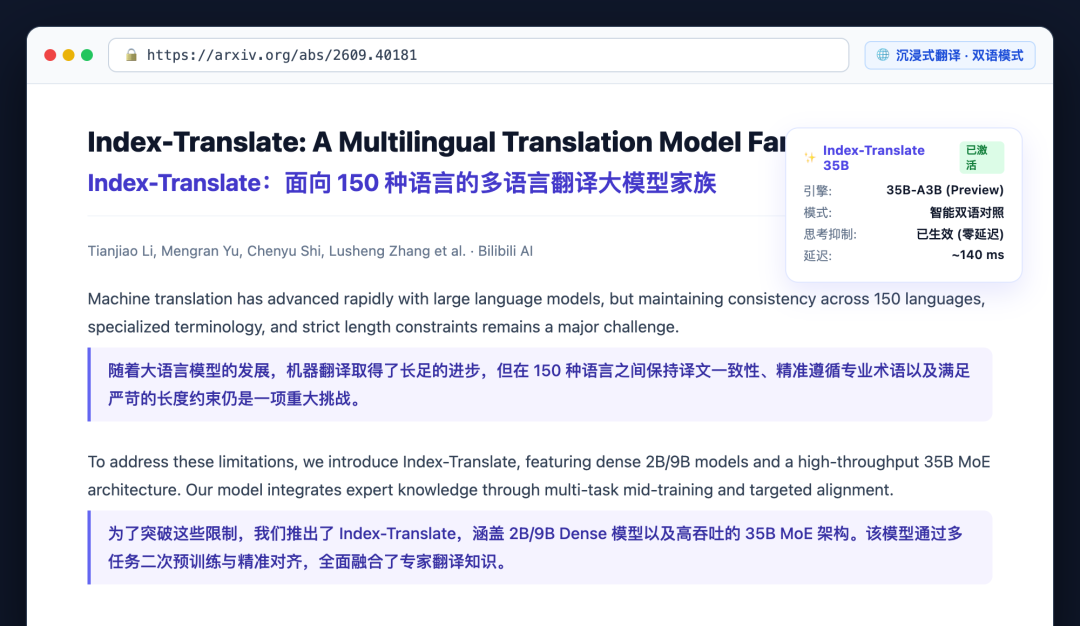Focus the arxiv.org URL address field
The image size is (1080, 626).
(478, 55)
